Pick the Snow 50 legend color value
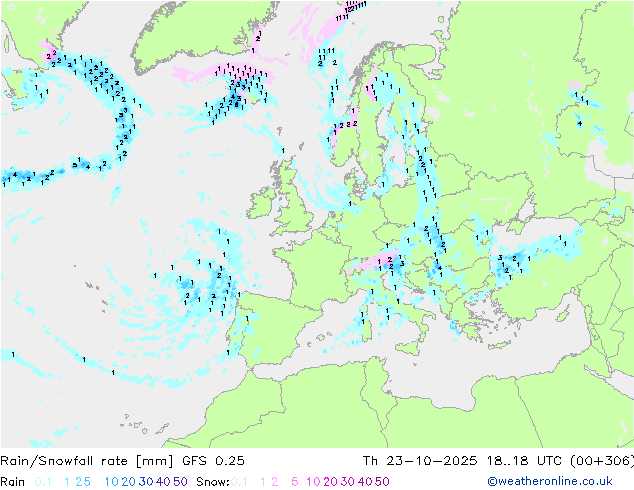 pos(382,482)
